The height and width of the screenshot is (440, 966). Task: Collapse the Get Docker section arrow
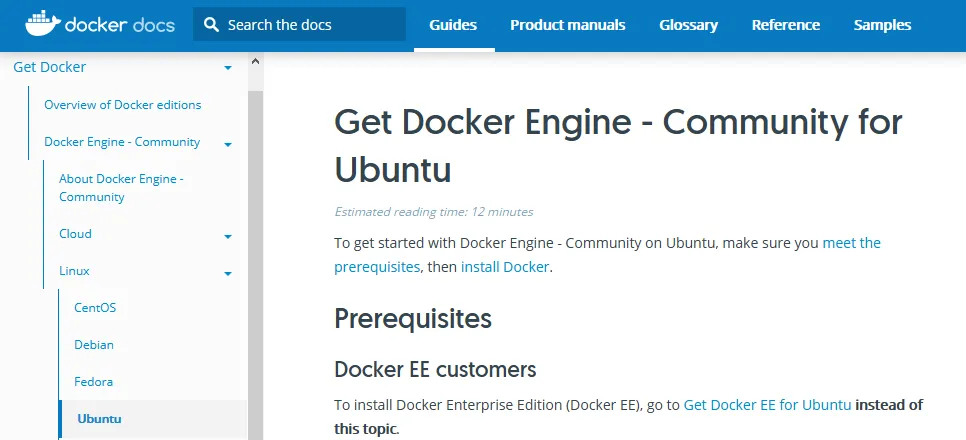(x=228, y=68)
